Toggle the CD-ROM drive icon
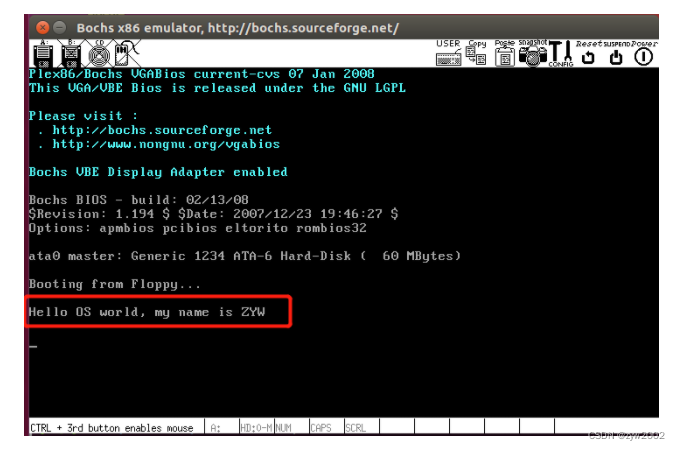 coord(99,54)
